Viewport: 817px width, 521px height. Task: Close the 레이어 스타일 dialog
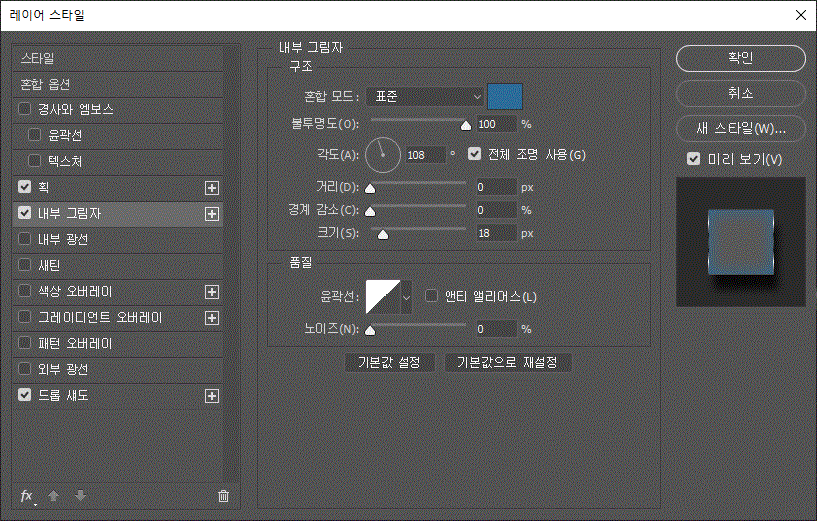pos(801,15)
